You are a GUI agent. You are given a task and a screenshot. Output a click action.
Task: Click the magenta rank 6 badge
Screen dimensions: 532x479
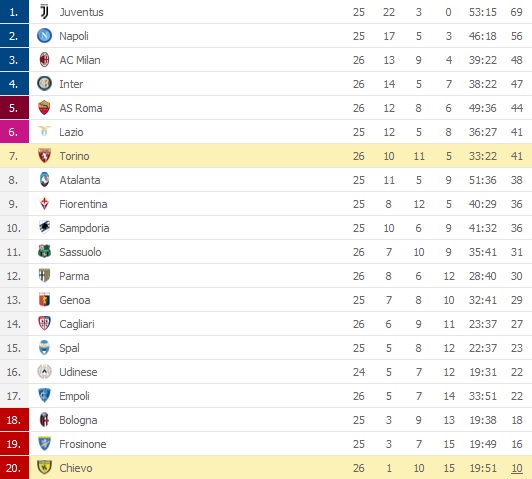(x=14, y=132)
